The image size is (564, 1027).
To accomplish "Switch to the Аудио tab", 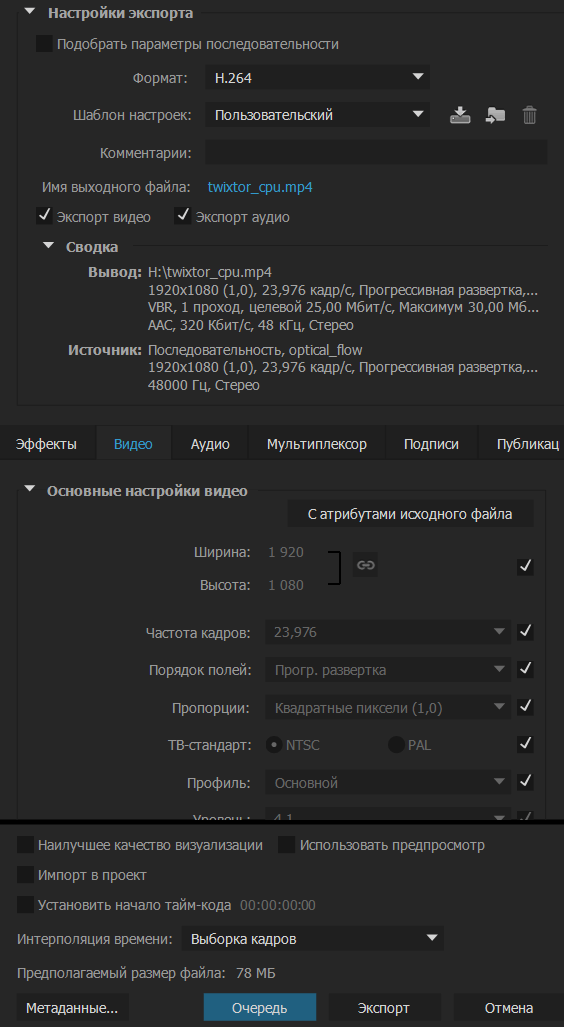I will coord(210,444).
